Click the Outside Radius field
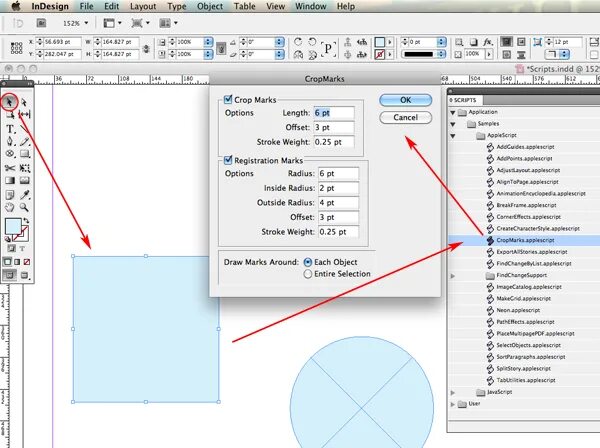 click(338, 202)
